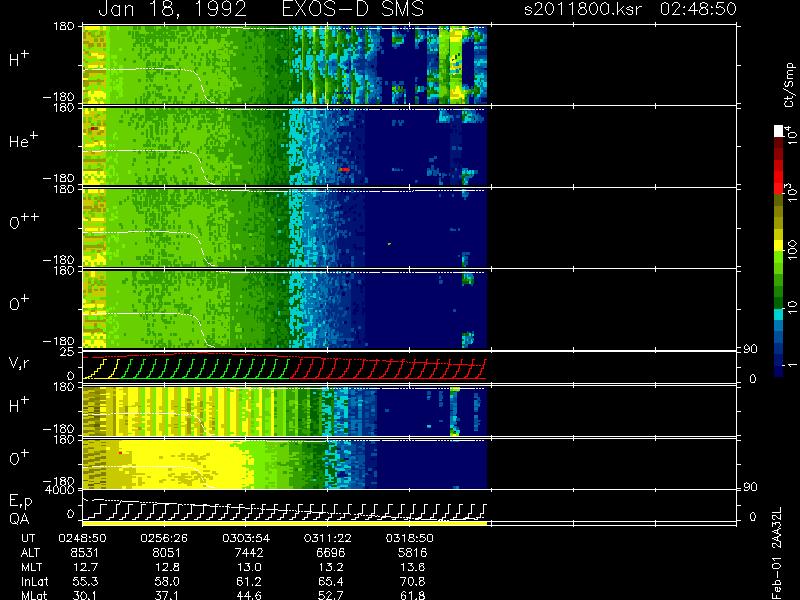Click ALT value "5816"
The image size is (800, 600).
click(412, 553)
